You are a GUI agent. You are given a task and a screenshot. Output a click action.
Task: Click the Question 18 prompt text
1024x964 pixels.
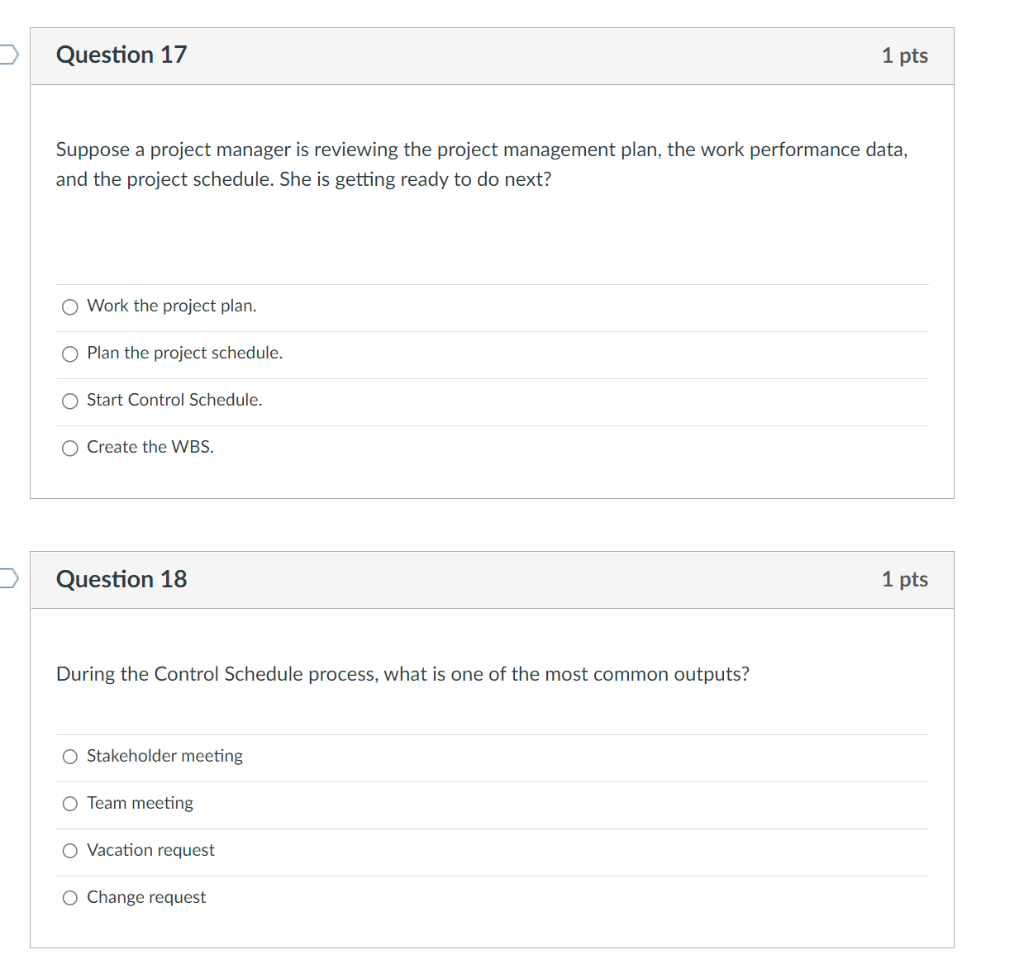401,674
